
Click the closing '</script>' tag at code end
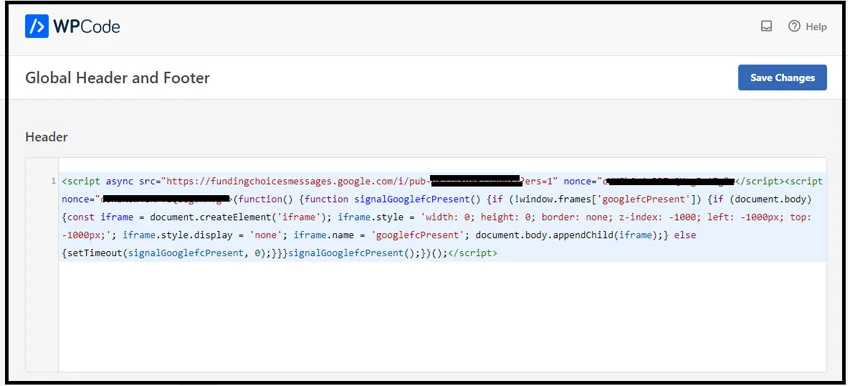point(473,253)
